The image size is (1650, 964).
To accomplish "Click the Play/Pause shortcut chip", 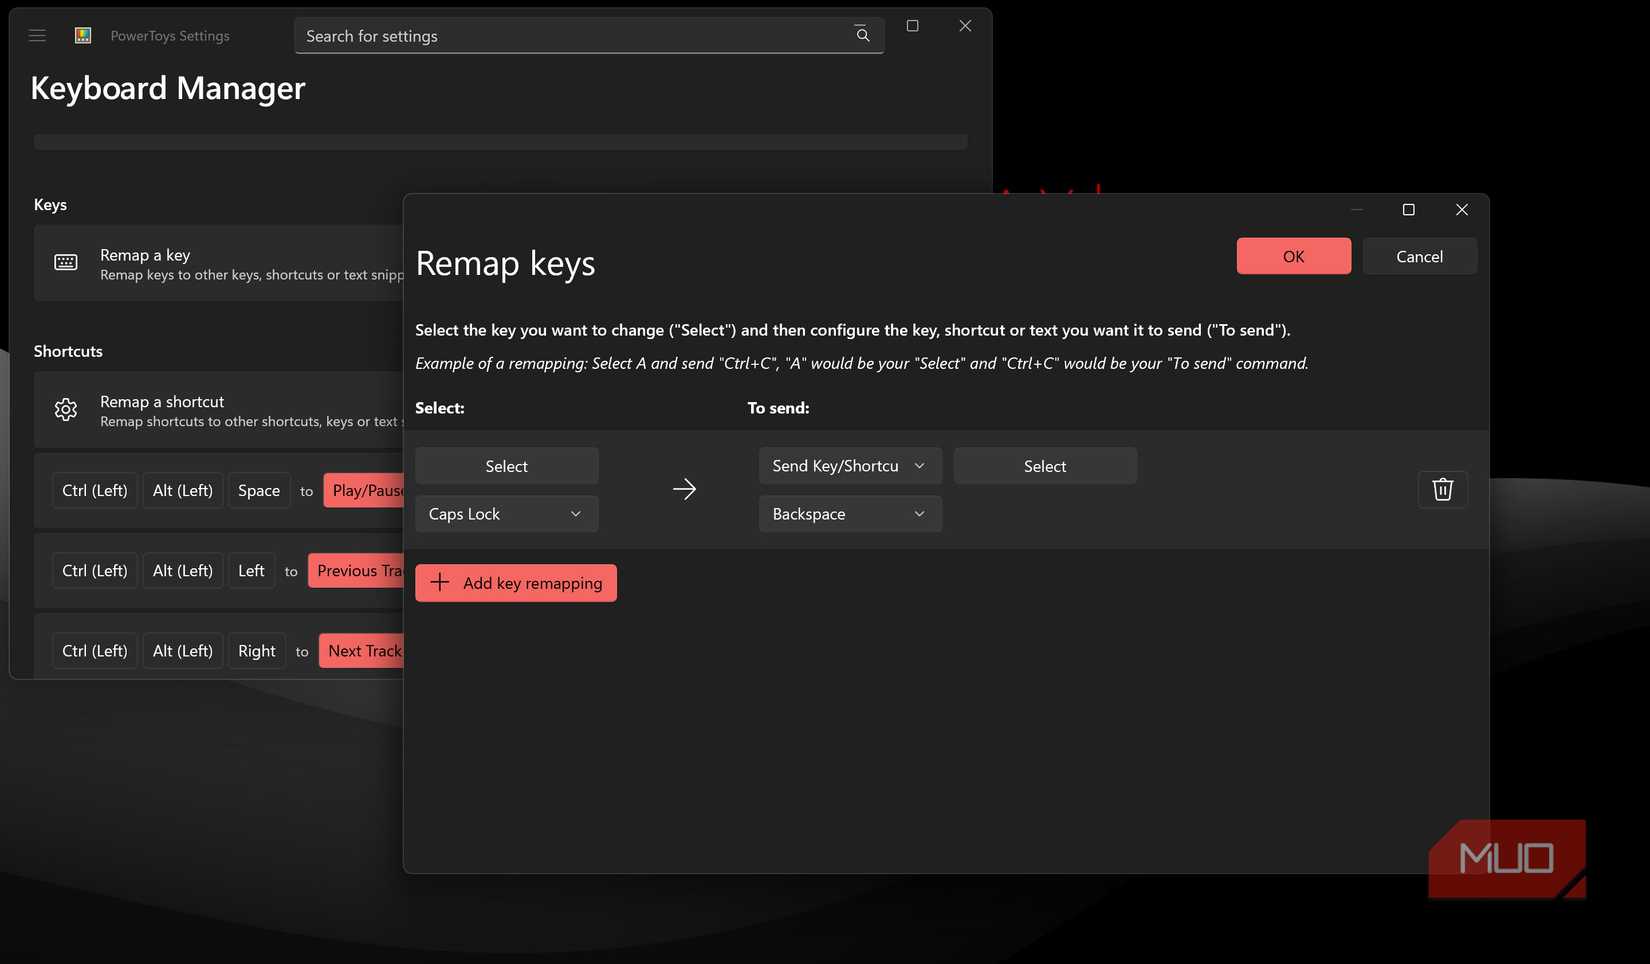I will tap(365, 490).
